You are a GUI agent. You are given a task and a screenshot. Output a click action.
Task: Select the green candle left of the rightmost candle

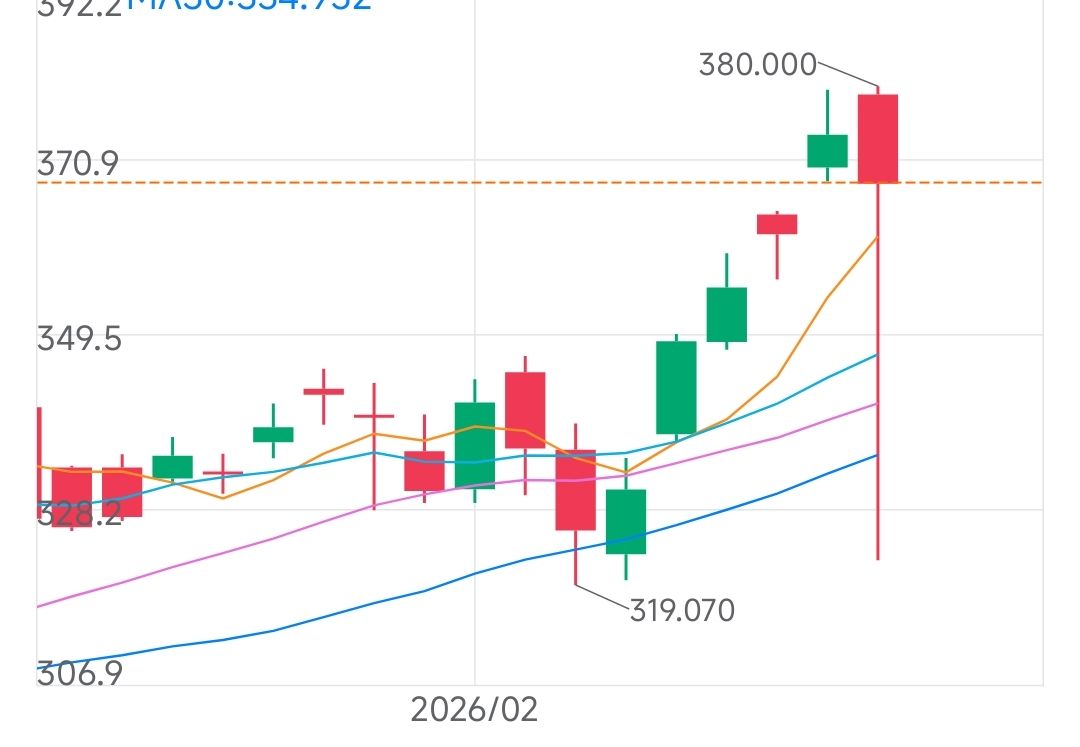coord(827,151)
